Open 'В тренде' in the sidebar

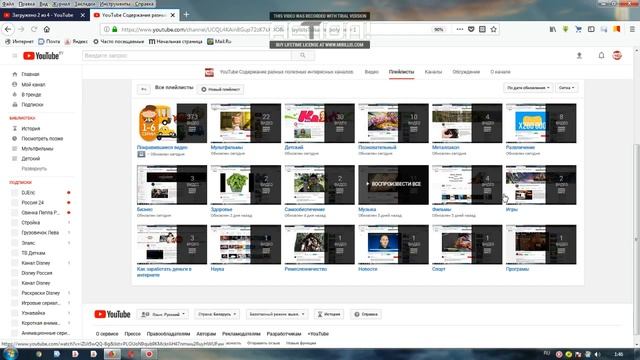click(31, 95)
